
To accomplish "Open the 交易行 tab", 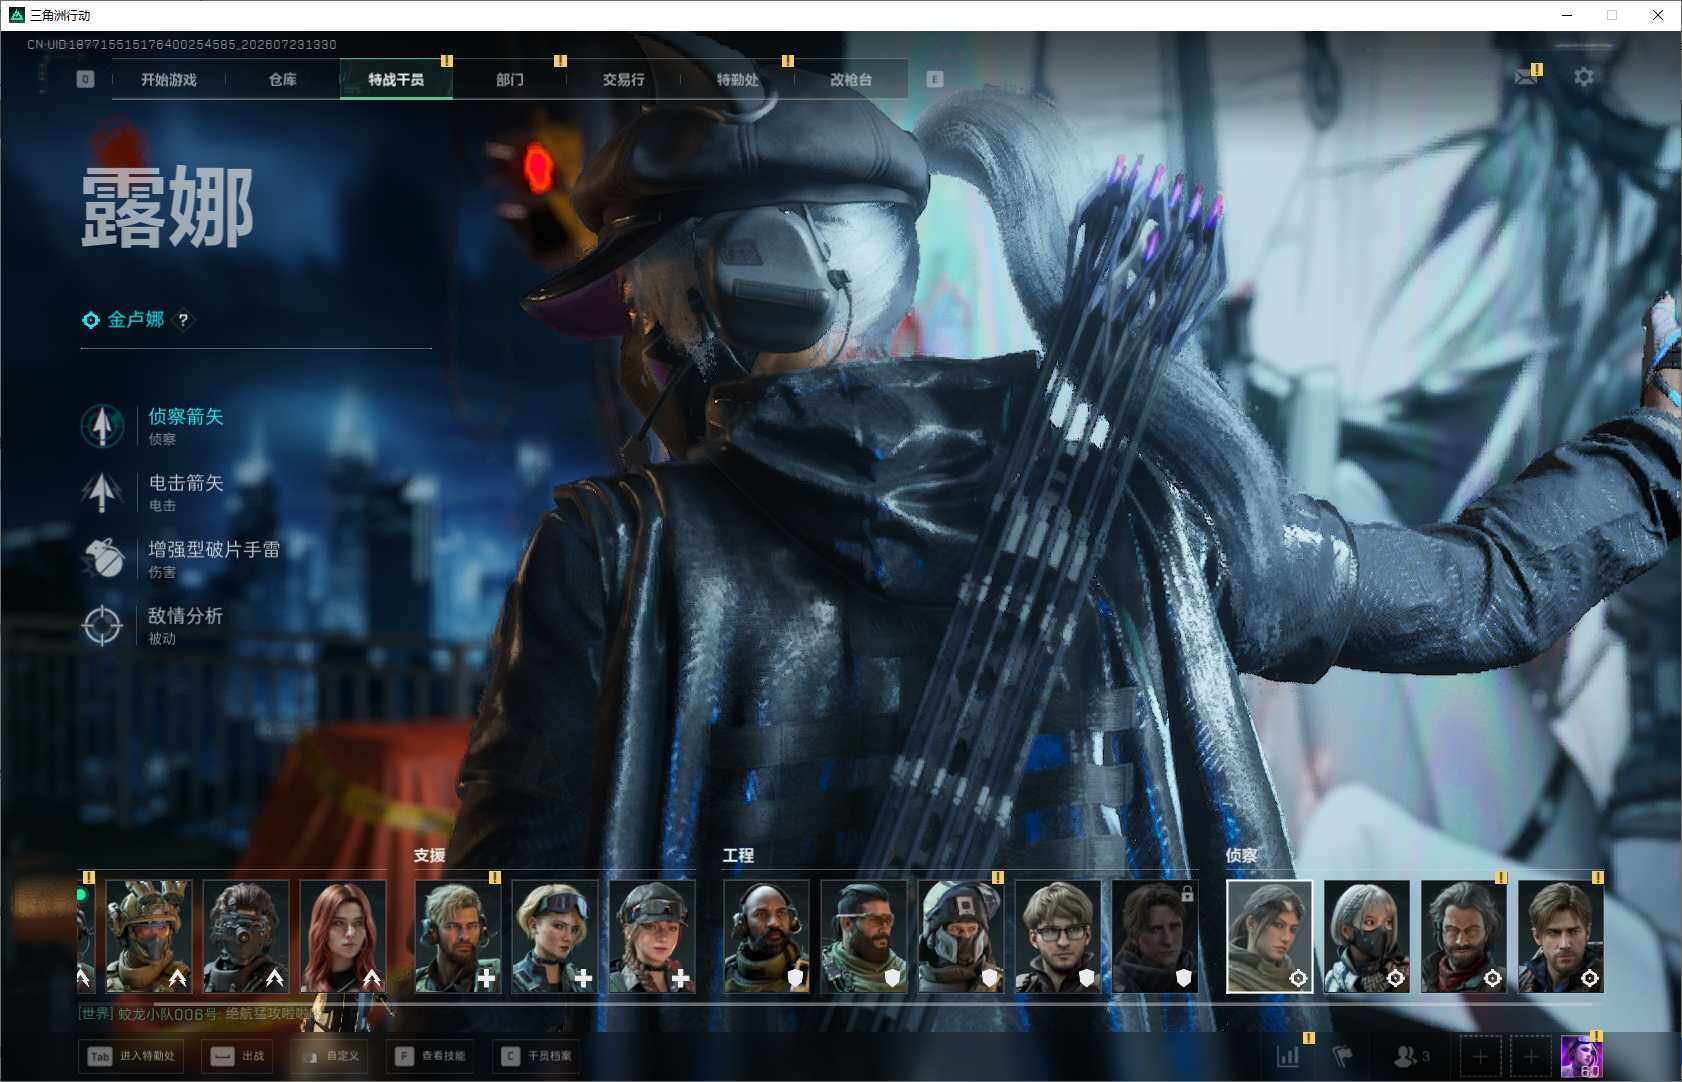I will coord(623,79).
